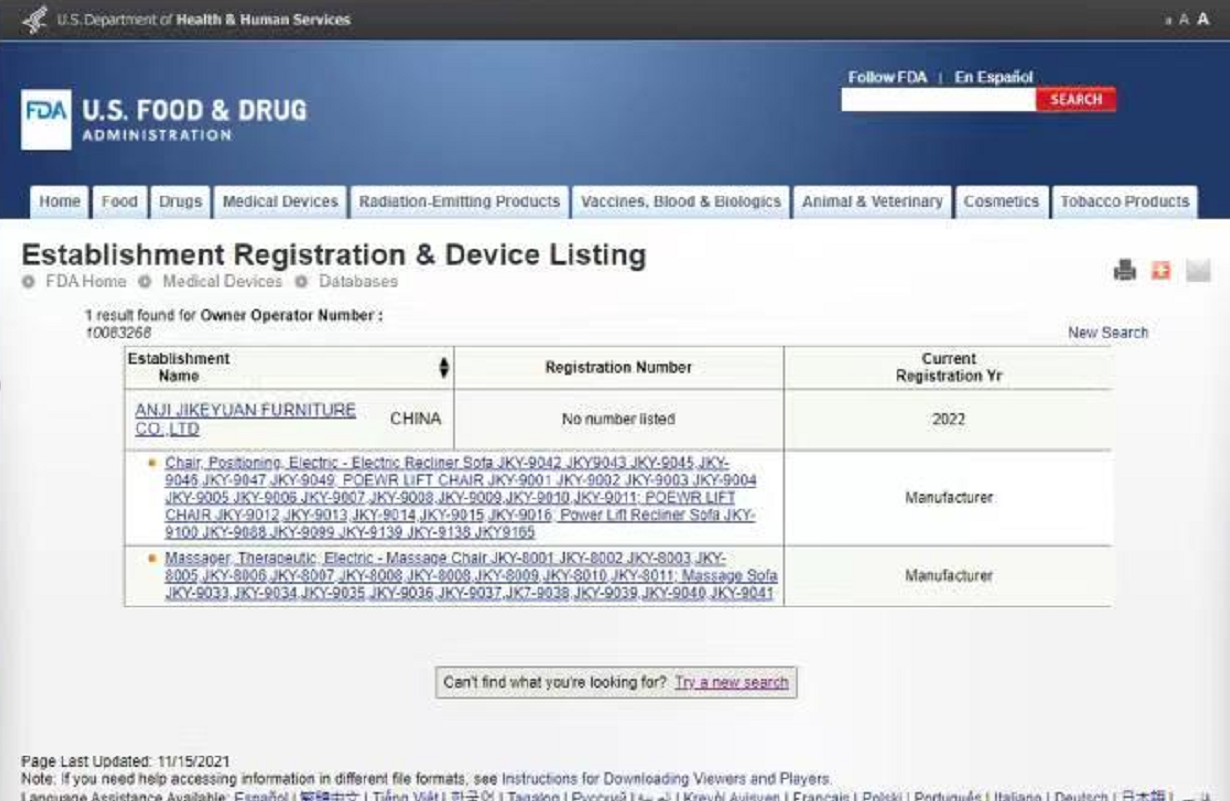The width and height of the screenshot is (1230, 801).
Task: Sort by Establishment Name arrows
Action: (x=444, y=368)
